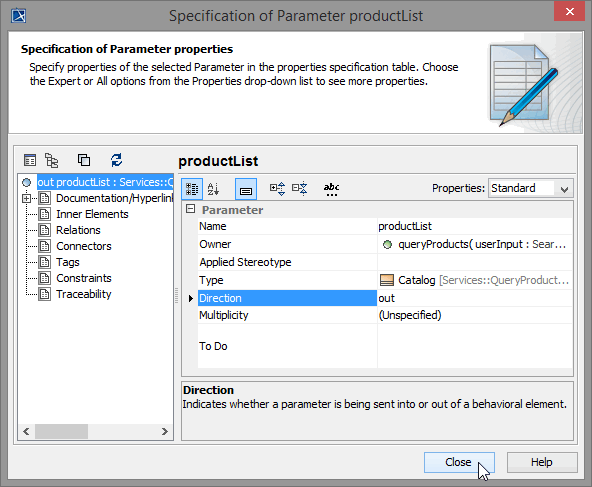Click the abc text options icon
The width and height of the screenshot is (592, 487).
(331, 189)
